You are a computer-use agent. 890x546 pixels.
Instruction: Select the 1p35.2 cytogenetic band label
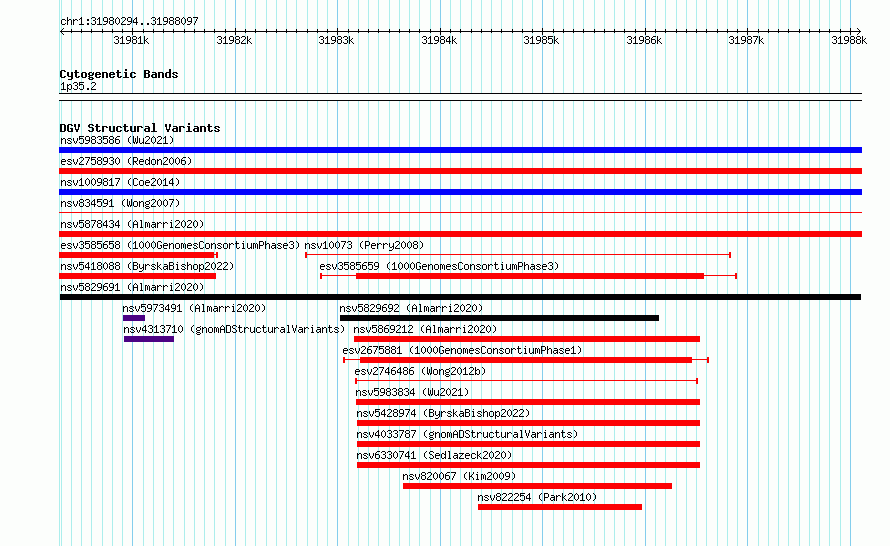click(78, 86)
